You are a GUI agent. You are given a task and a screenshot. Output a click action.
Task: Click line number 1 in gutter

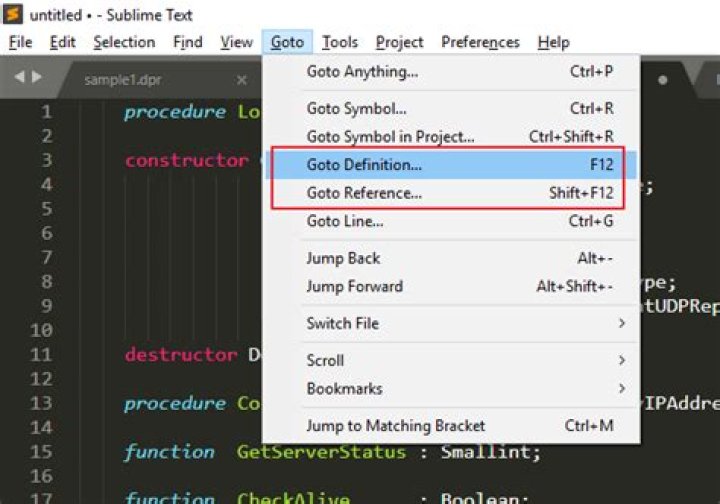46,112
